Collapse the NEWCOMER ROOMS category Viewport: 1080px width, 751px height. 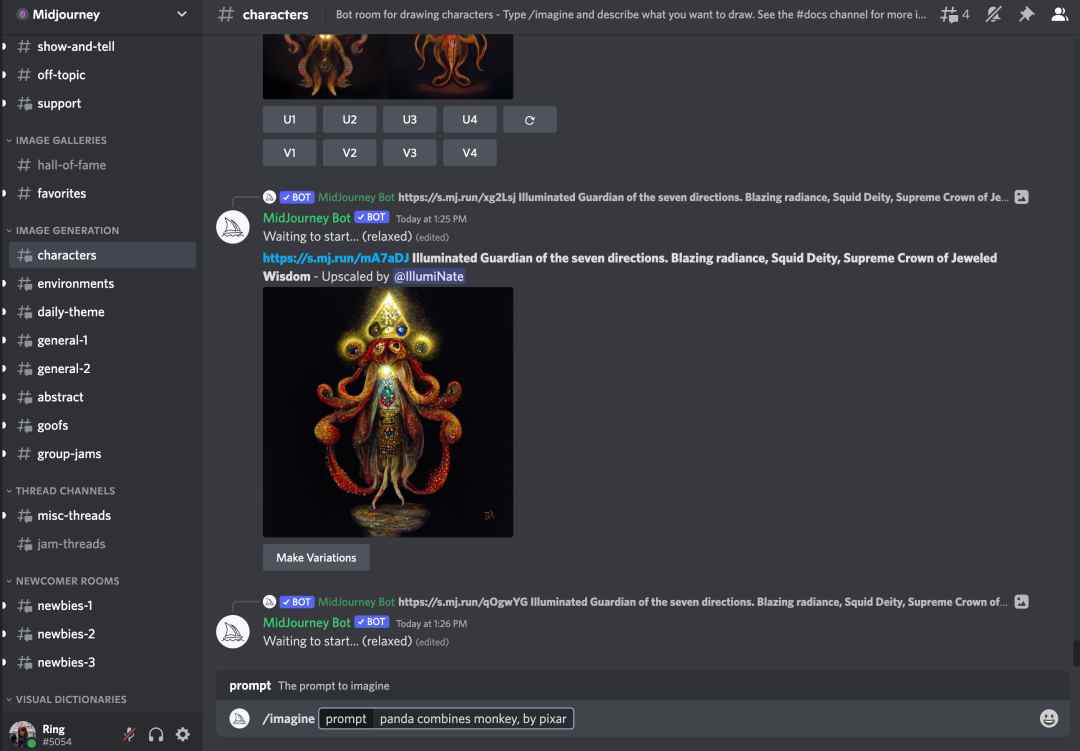pyautogui.click(x=67, y=581)
